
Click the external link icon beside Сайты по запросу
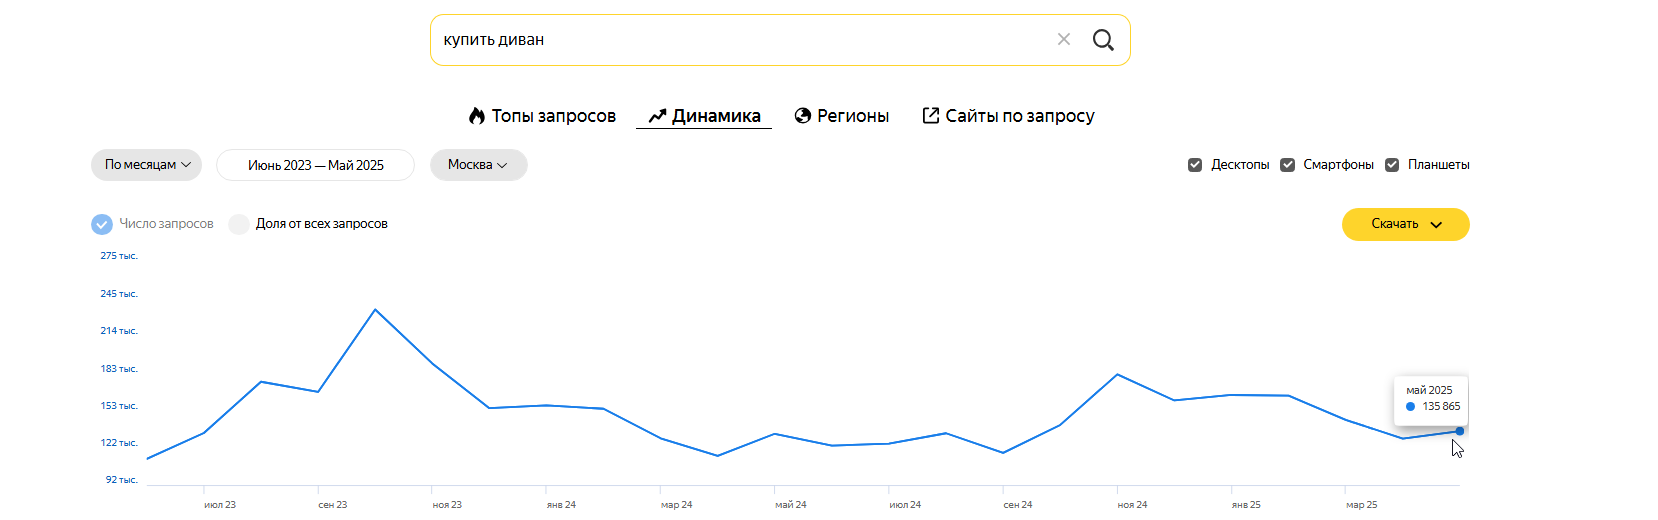tap(930, 116)
